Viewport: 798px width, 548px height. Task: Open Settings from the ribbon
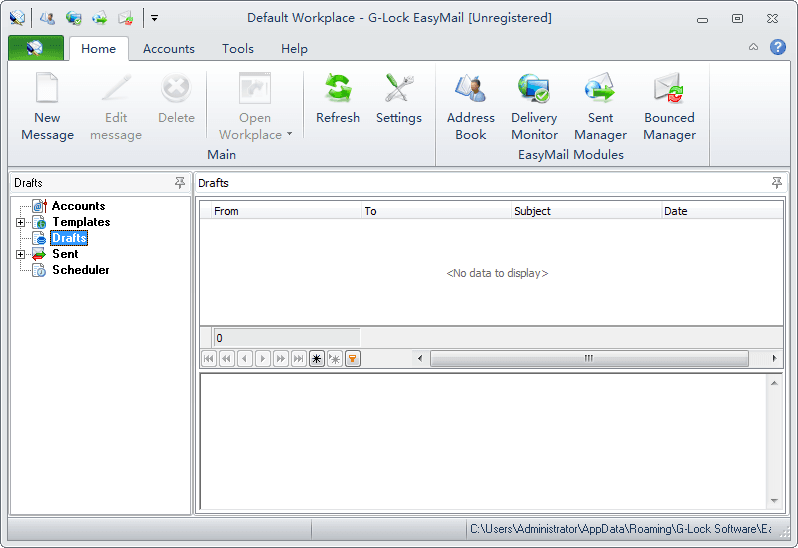point(398,99)
